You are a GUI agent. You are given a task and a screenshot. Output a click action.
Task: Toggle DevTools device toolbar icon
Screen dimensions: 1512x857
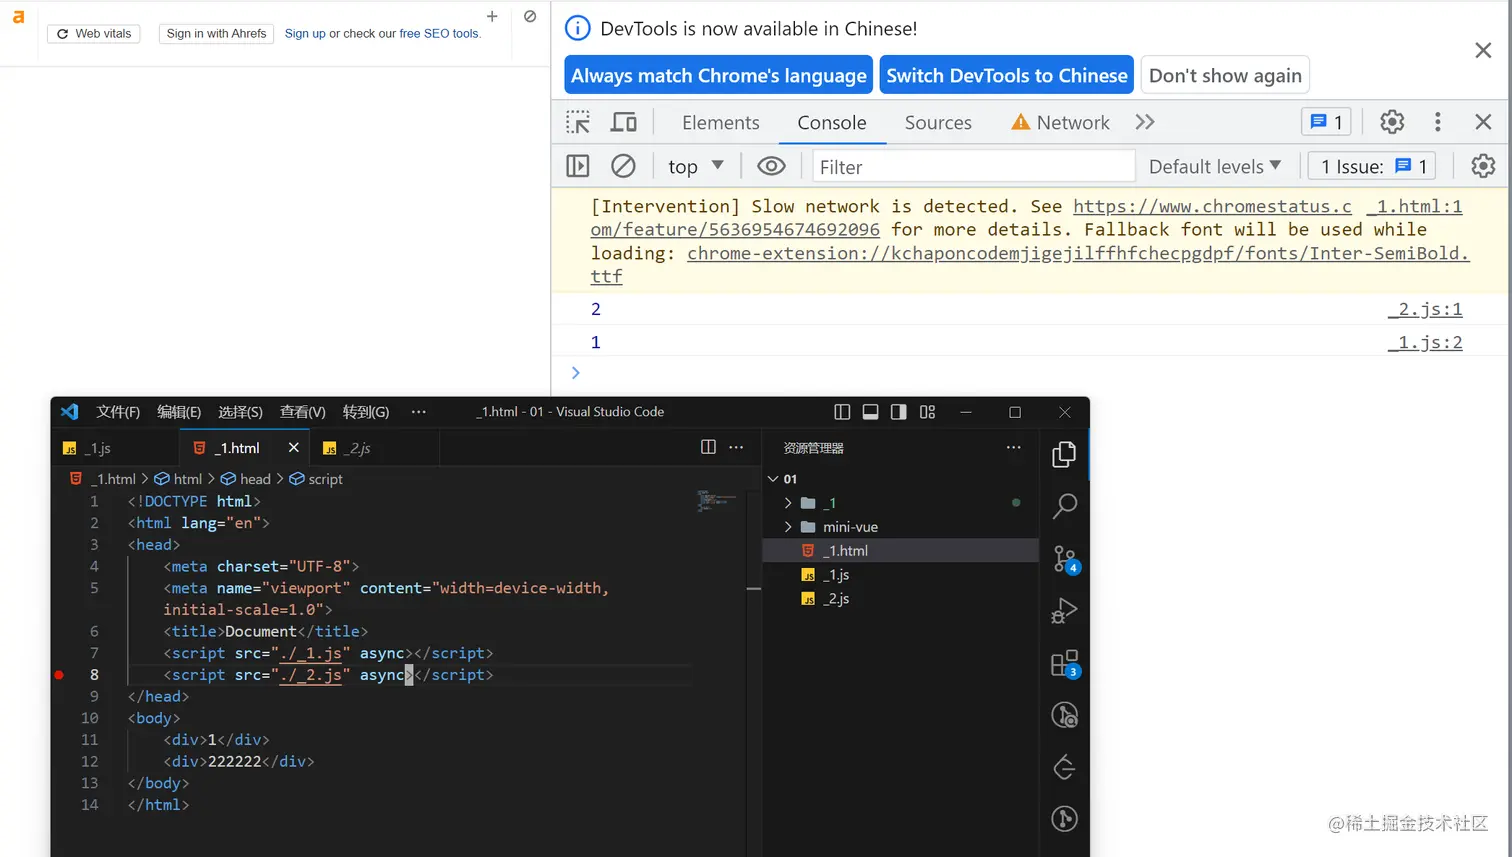point(624,122)
